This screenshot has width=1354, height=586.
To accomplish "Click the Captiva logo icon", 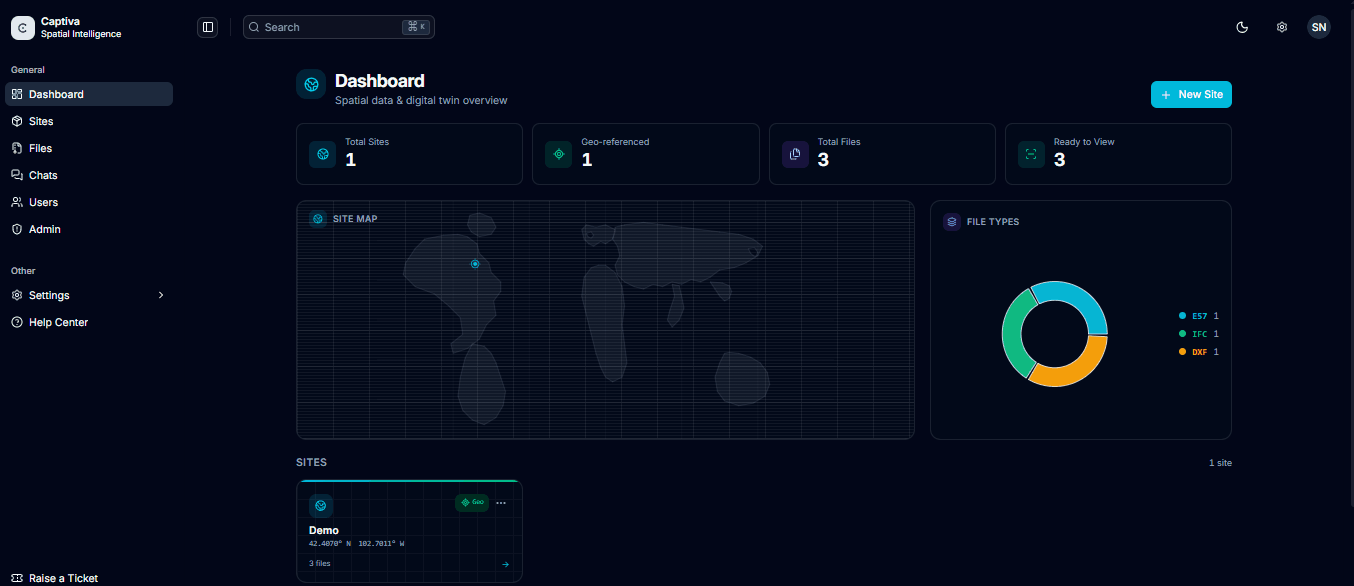I will 22,28.
